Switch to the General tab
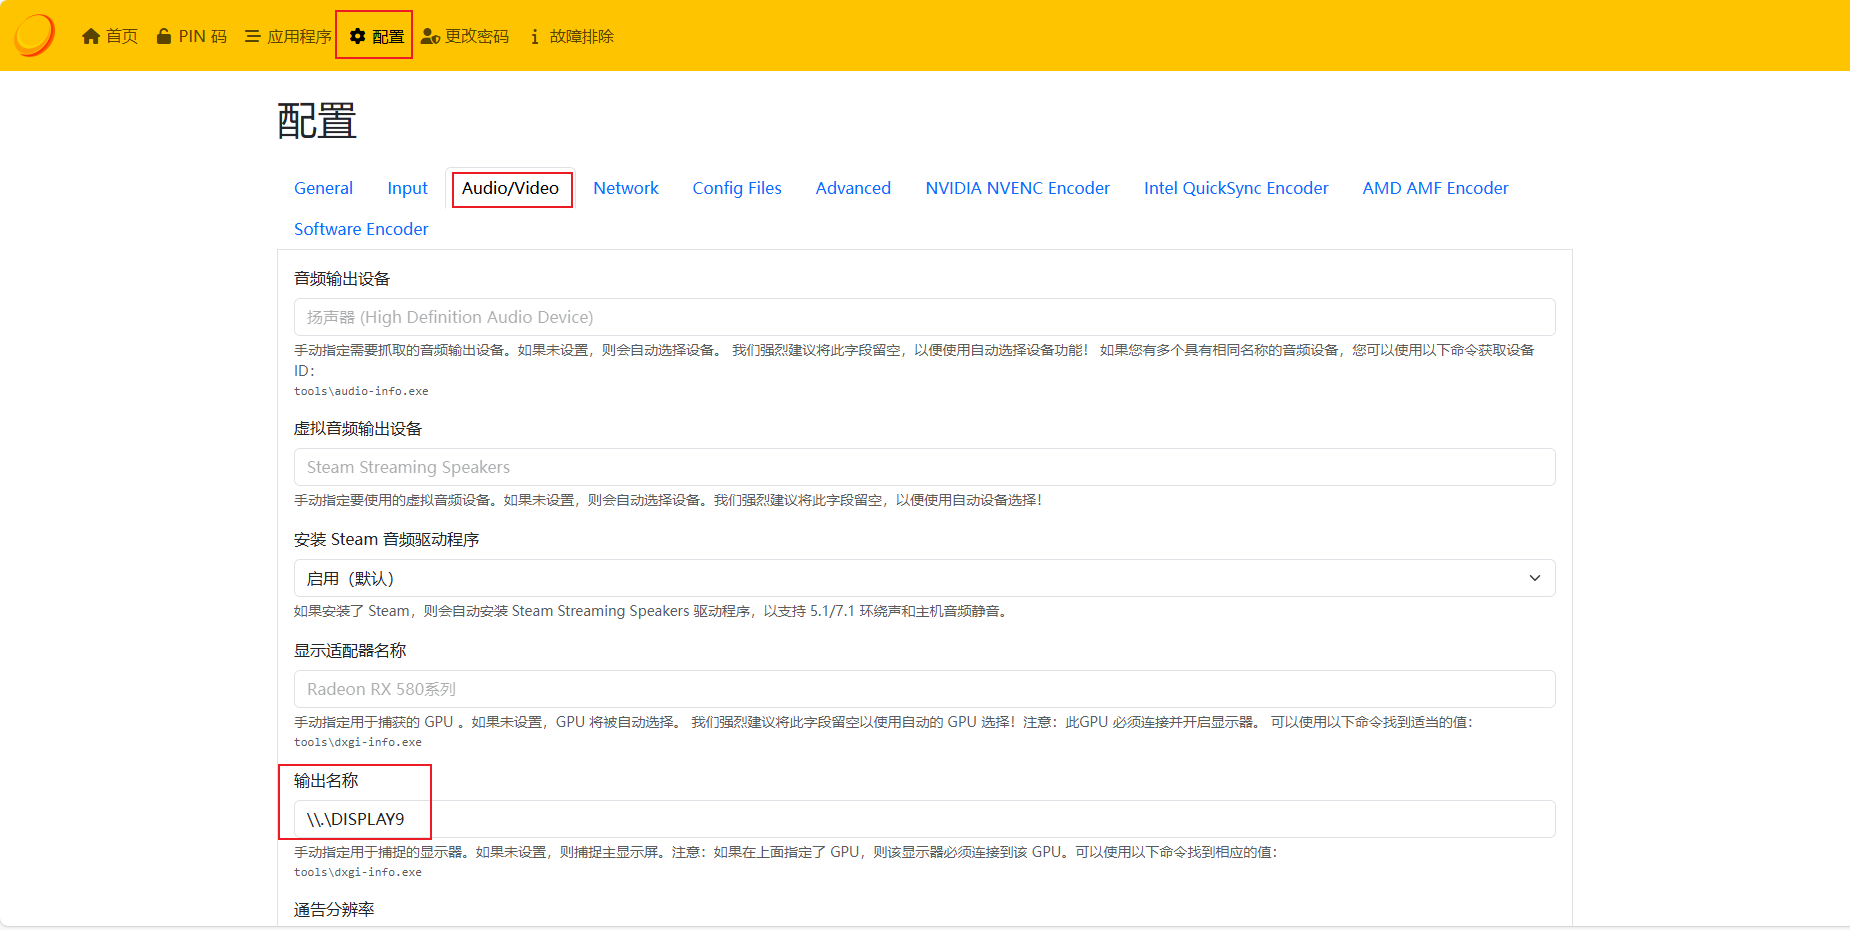 [323, 188]
